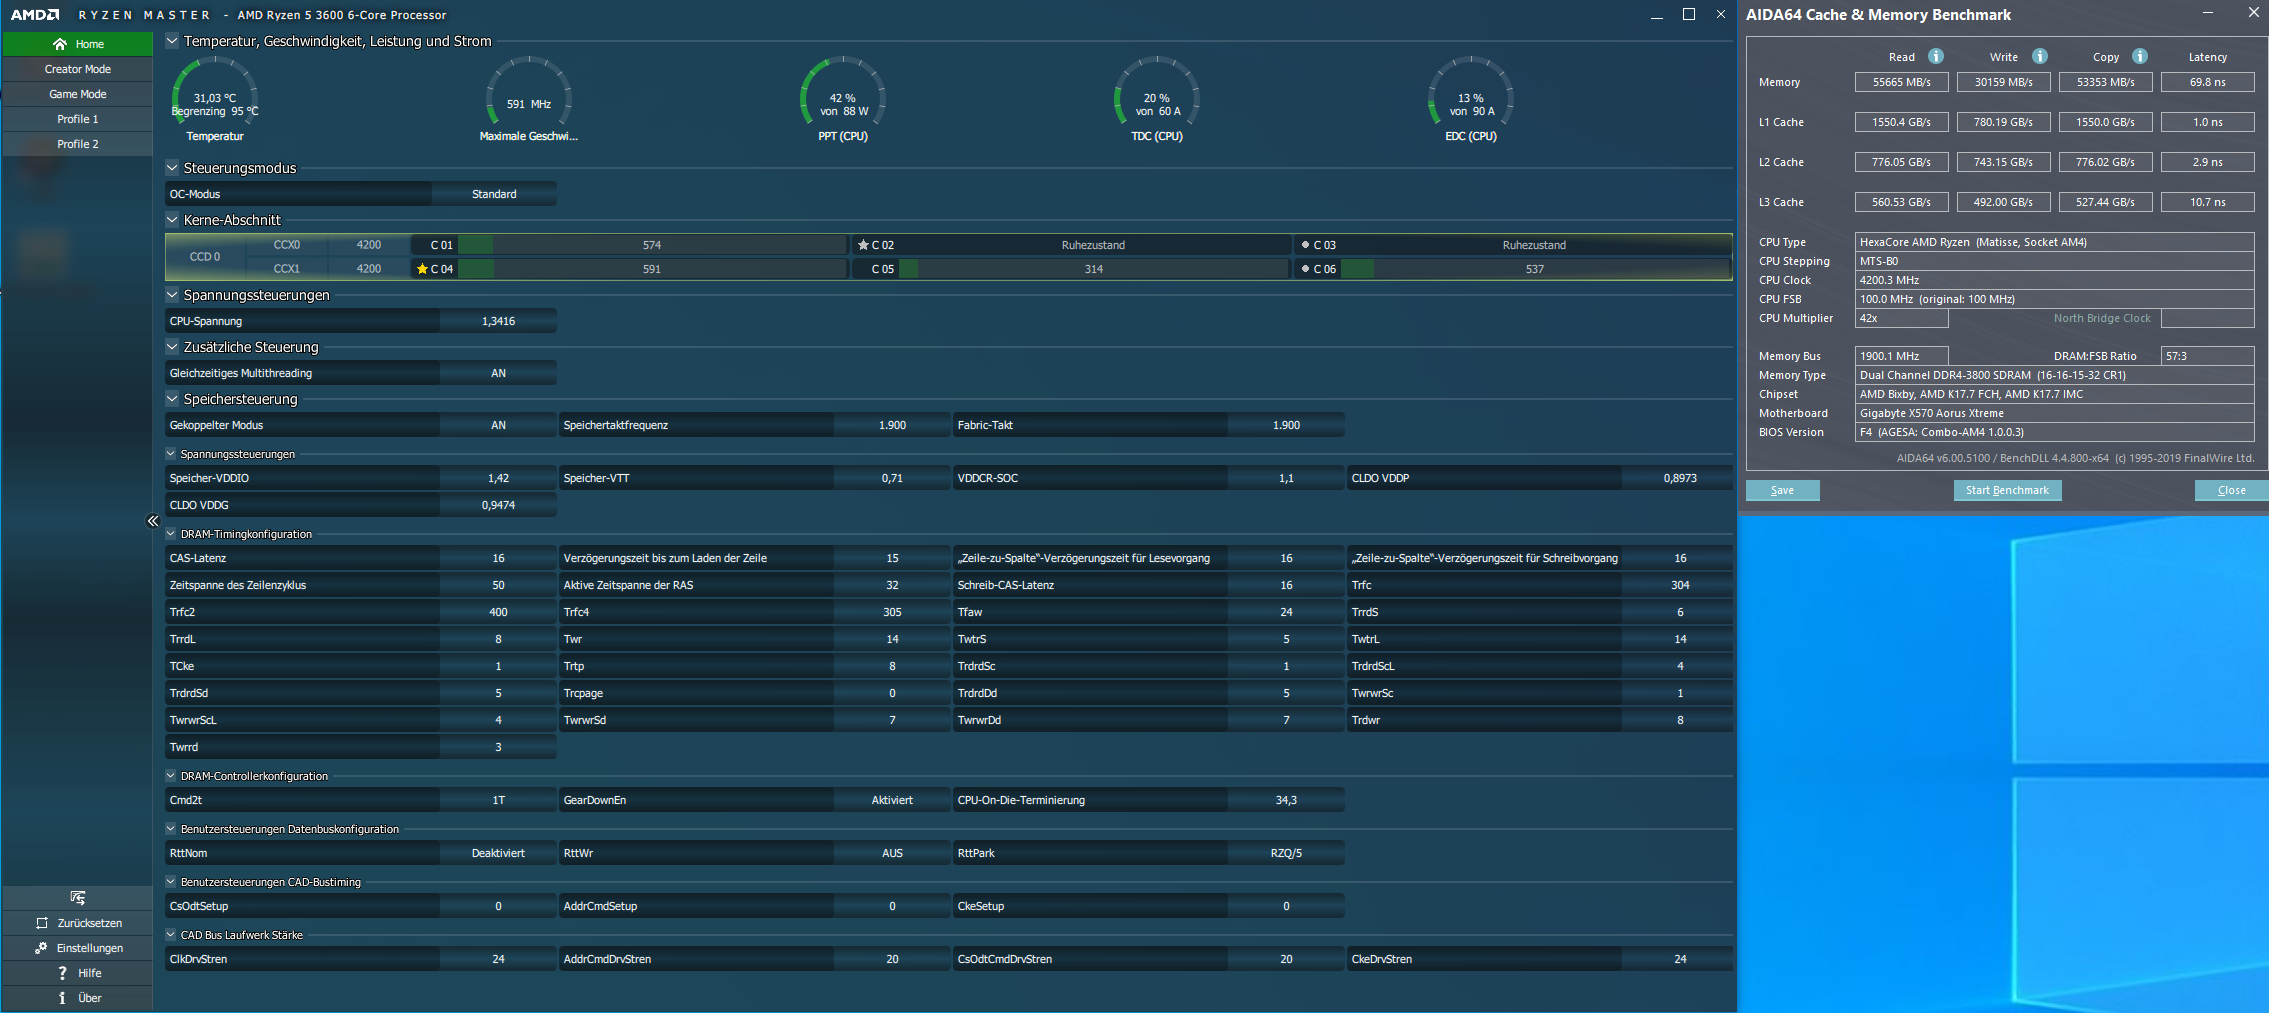Viewport: 2269px width, 1013px height.
Task: Click the CPU Clock field in AIDA64
Action: (2055, 280)
